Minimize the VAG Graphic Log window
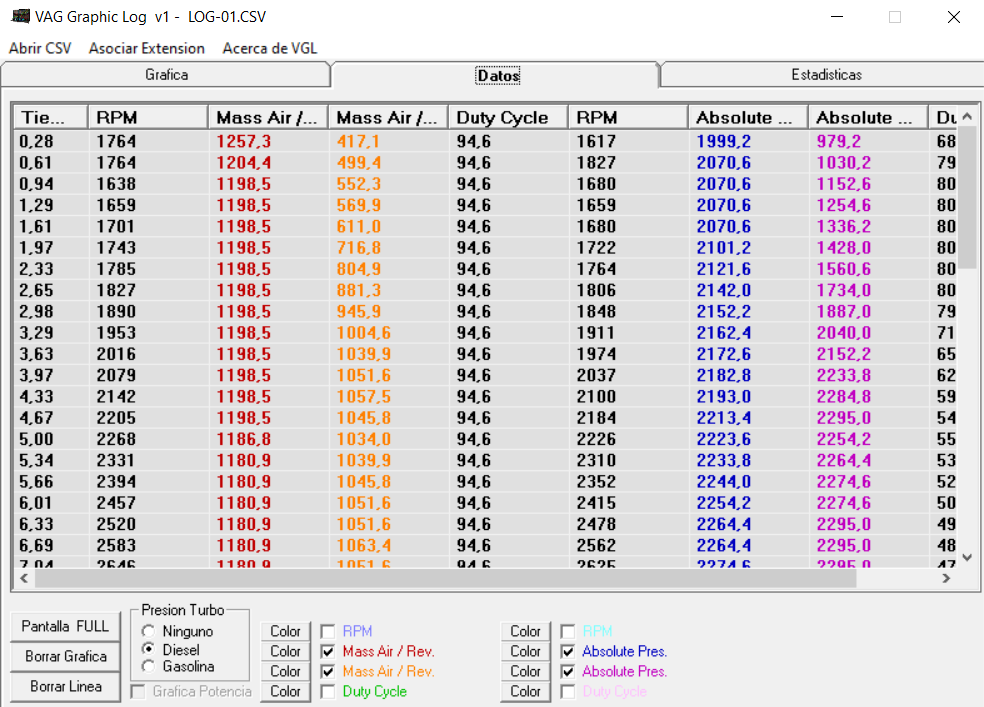This screenshot has height=707, width=984. tap(837, 17)
